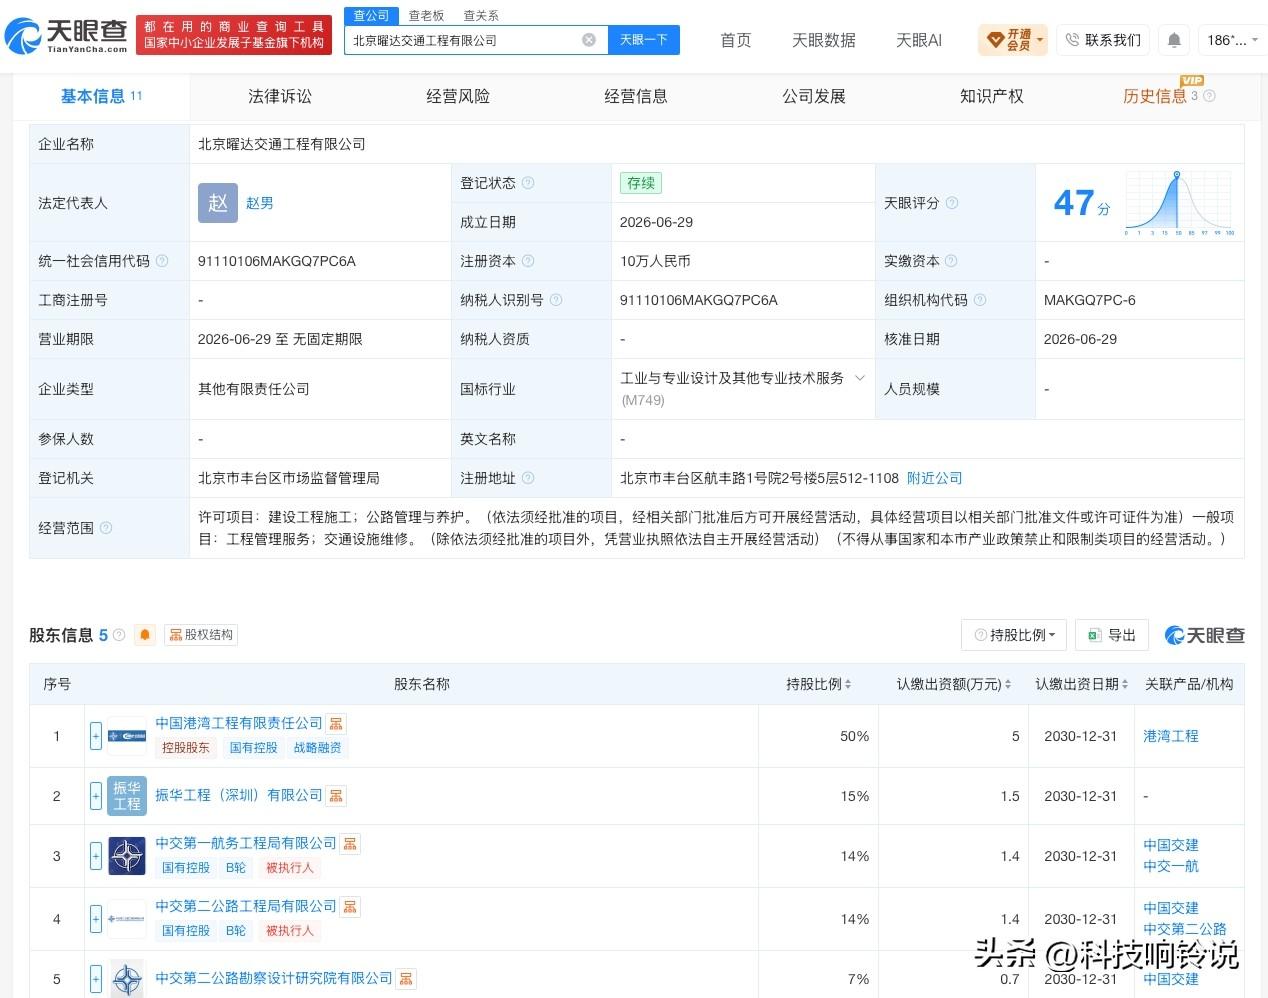
Task: Switch to 基本信息 tab
Action: [101, 96]
